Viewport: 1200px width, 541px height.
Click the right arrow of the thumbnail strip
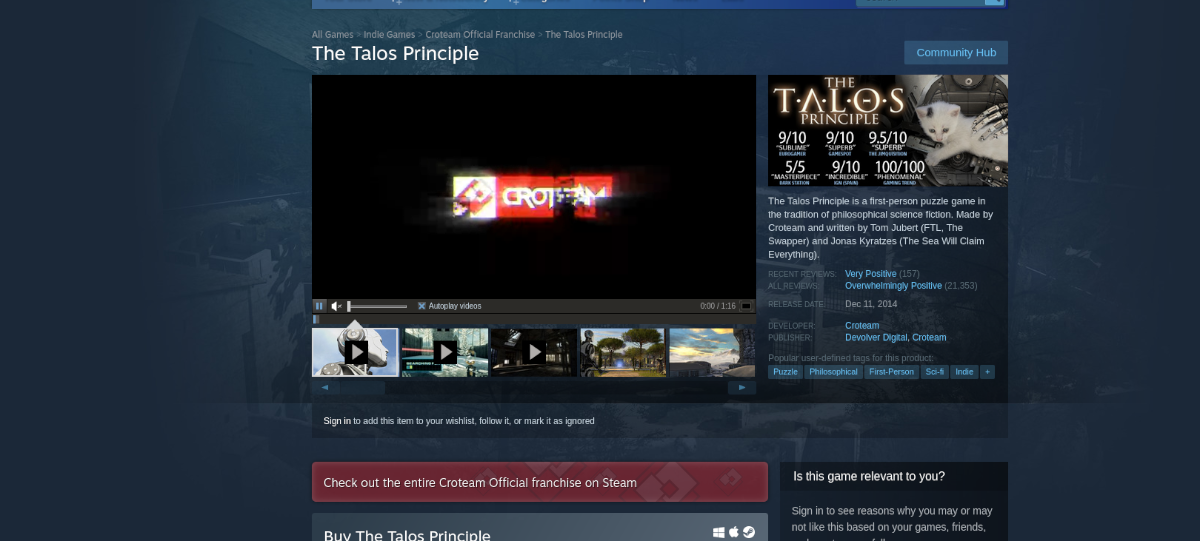(742, 387)
